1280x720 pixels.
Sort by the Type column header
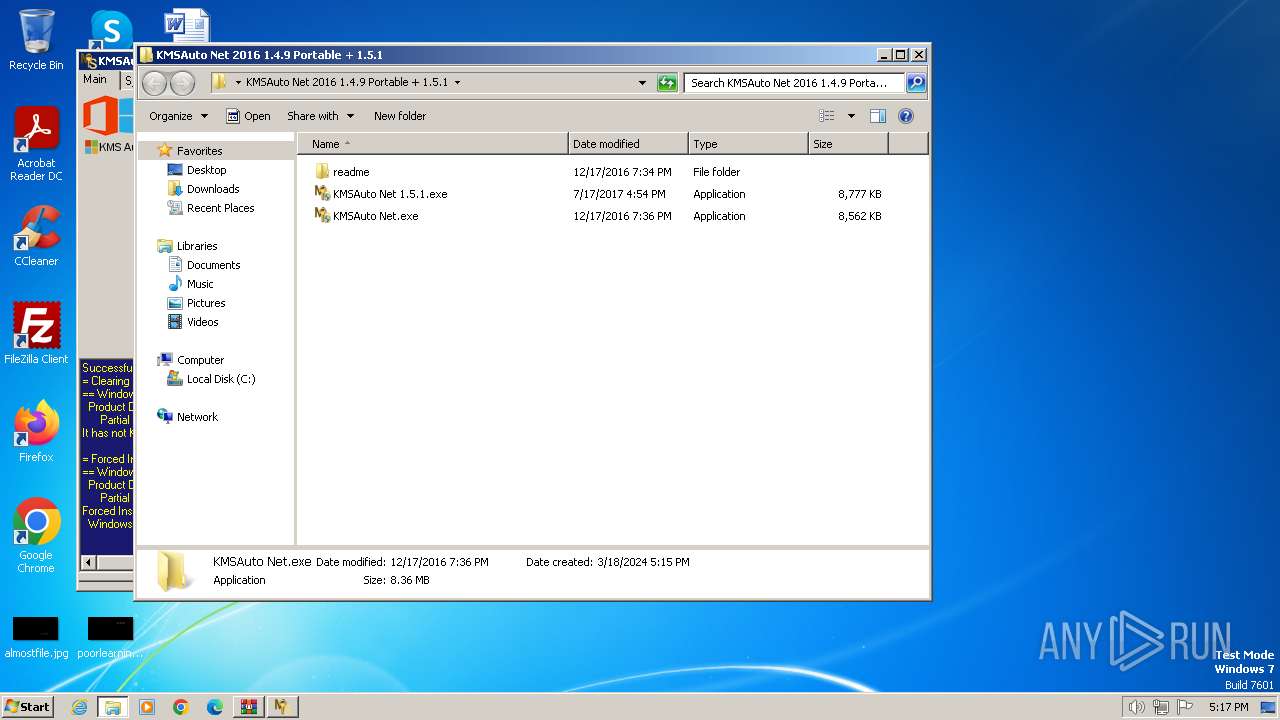(x=748, y=144)
